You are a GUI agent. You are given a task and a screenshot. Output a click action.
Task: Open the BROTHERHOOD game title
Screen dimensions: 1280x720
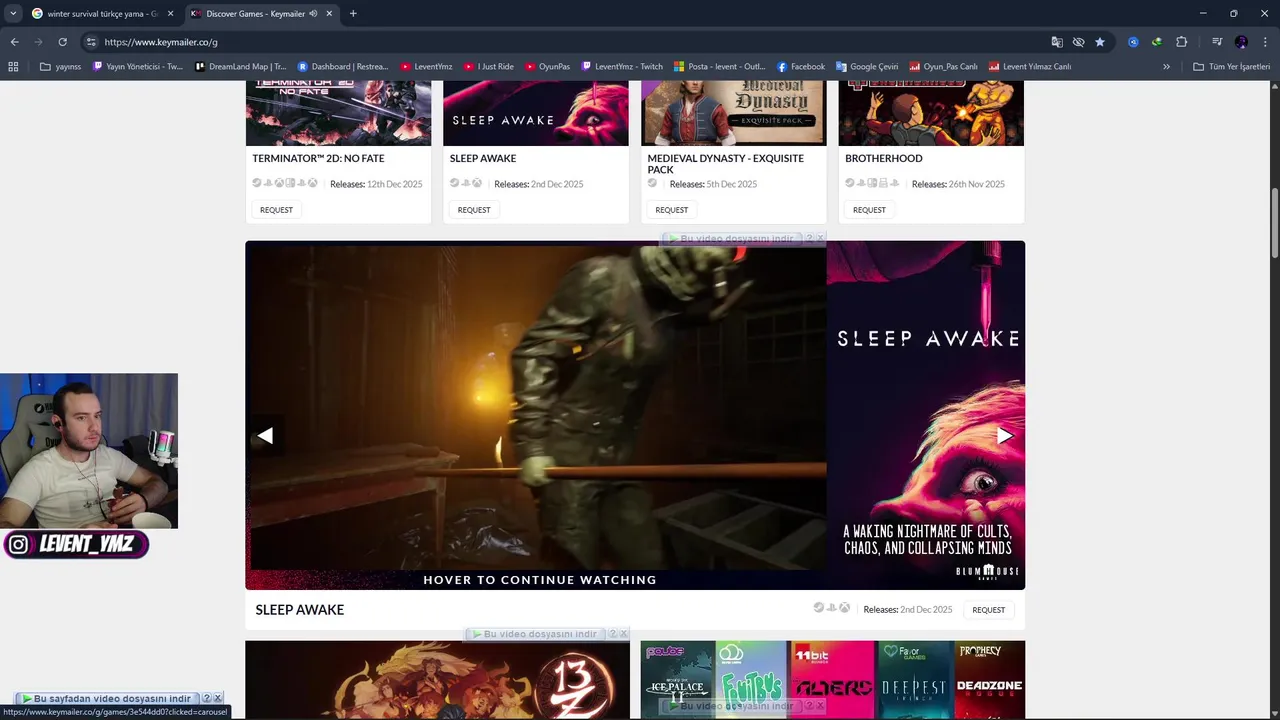[x=884, y=158]
